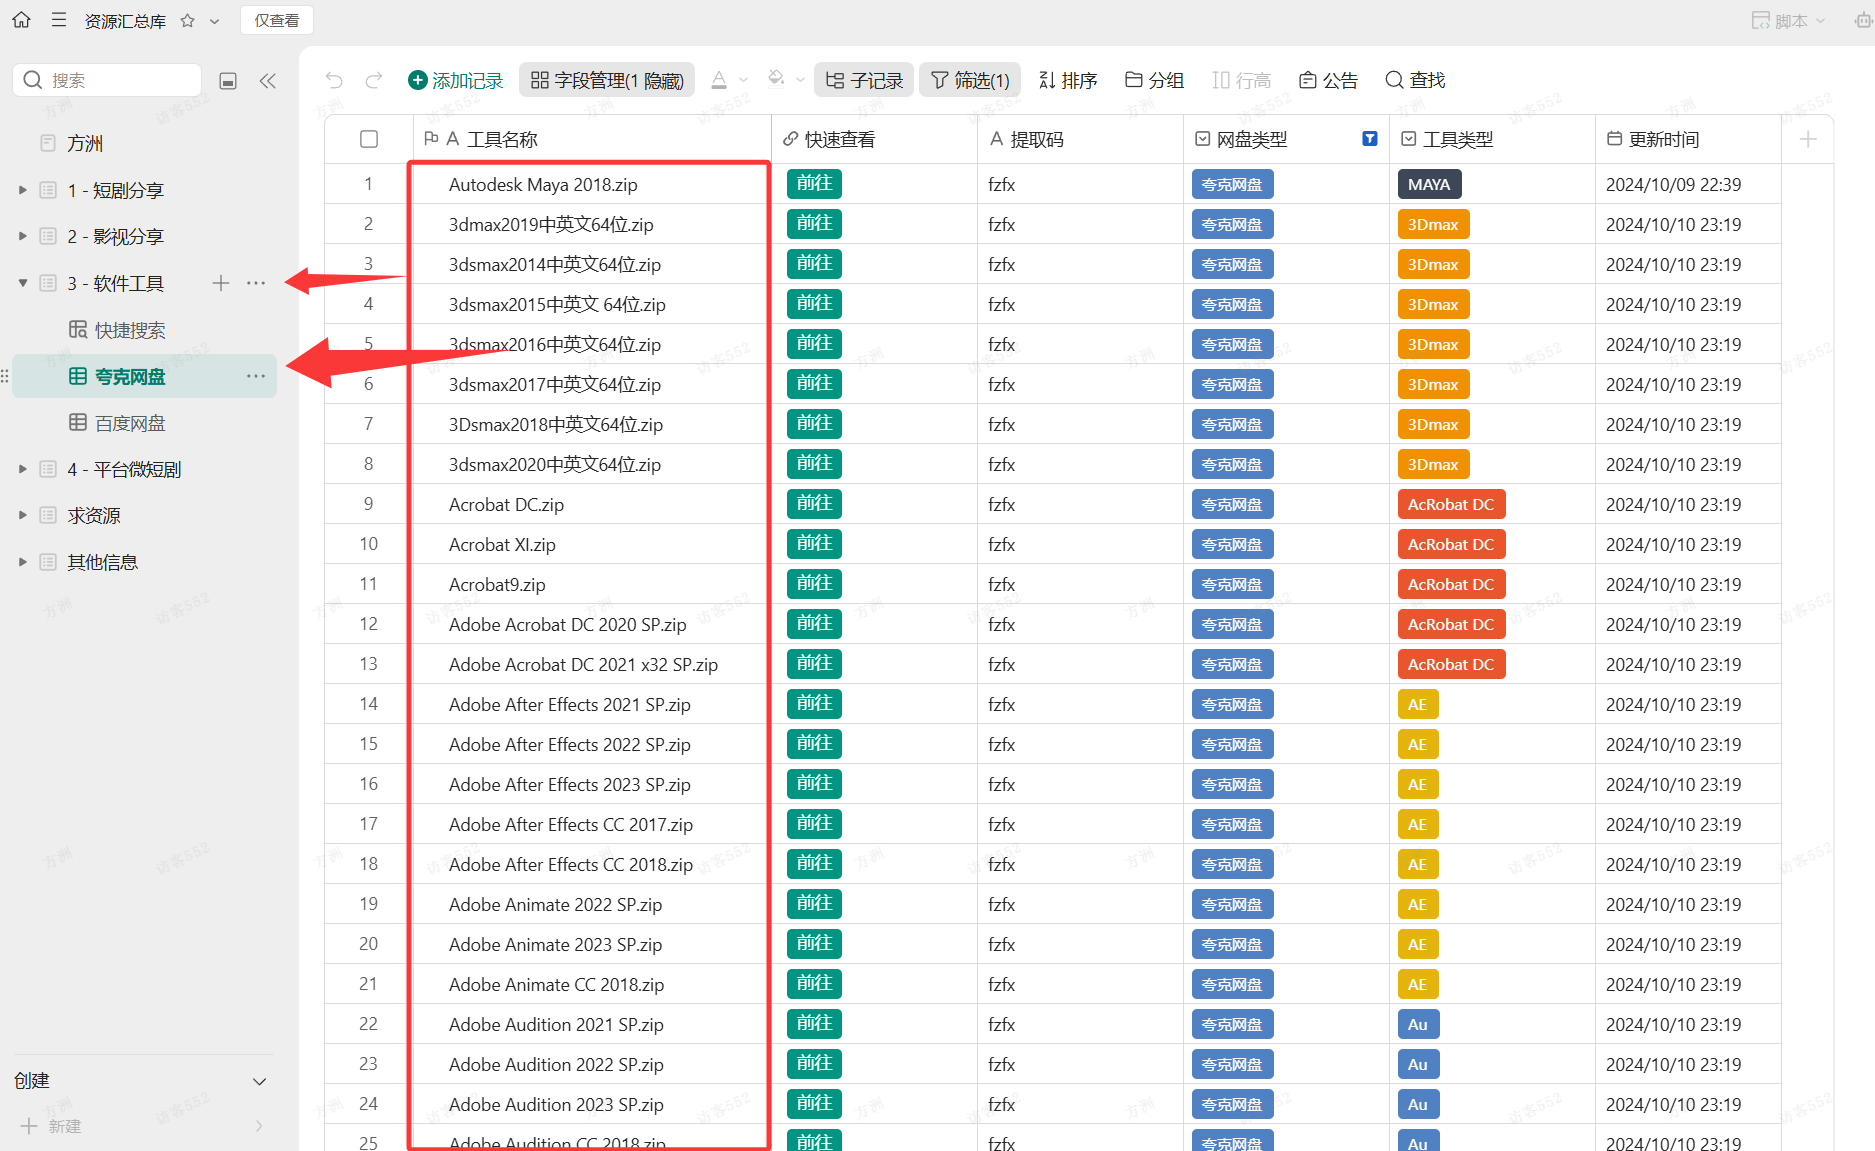Open the fill color bucket tool
1875x1151 pixels.
(776, 80)
